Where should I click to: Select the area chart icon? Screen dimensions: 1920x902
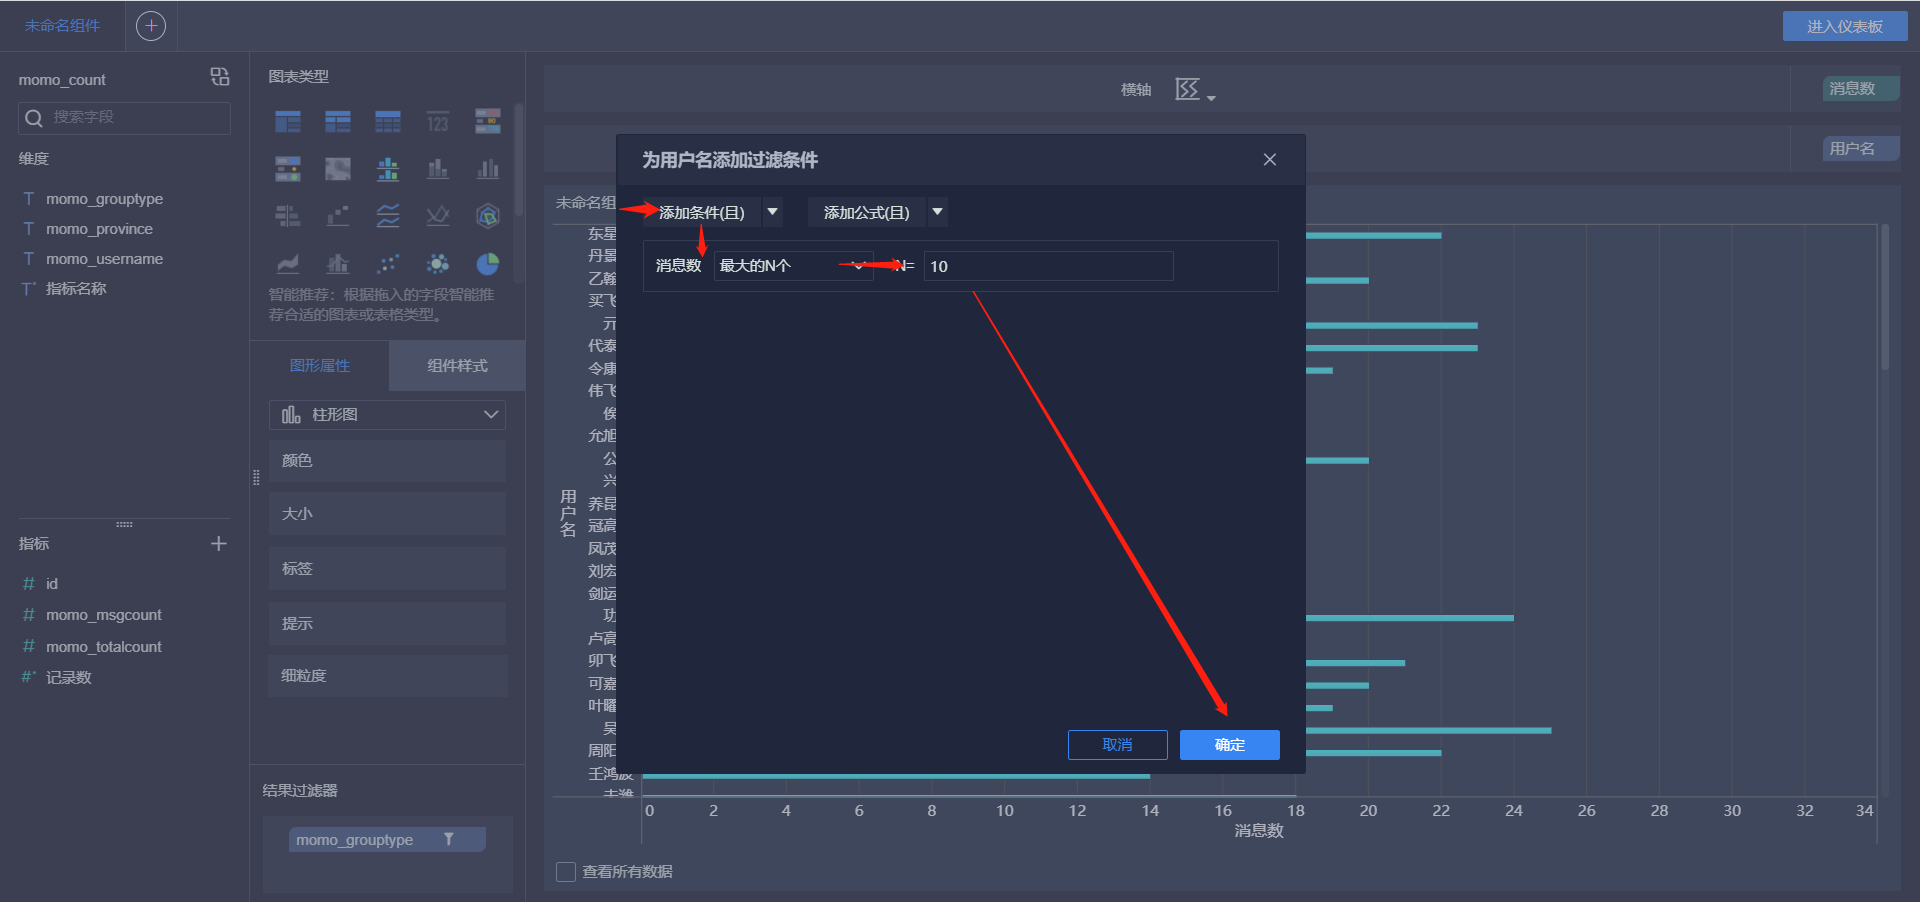(x=288, y=263)
